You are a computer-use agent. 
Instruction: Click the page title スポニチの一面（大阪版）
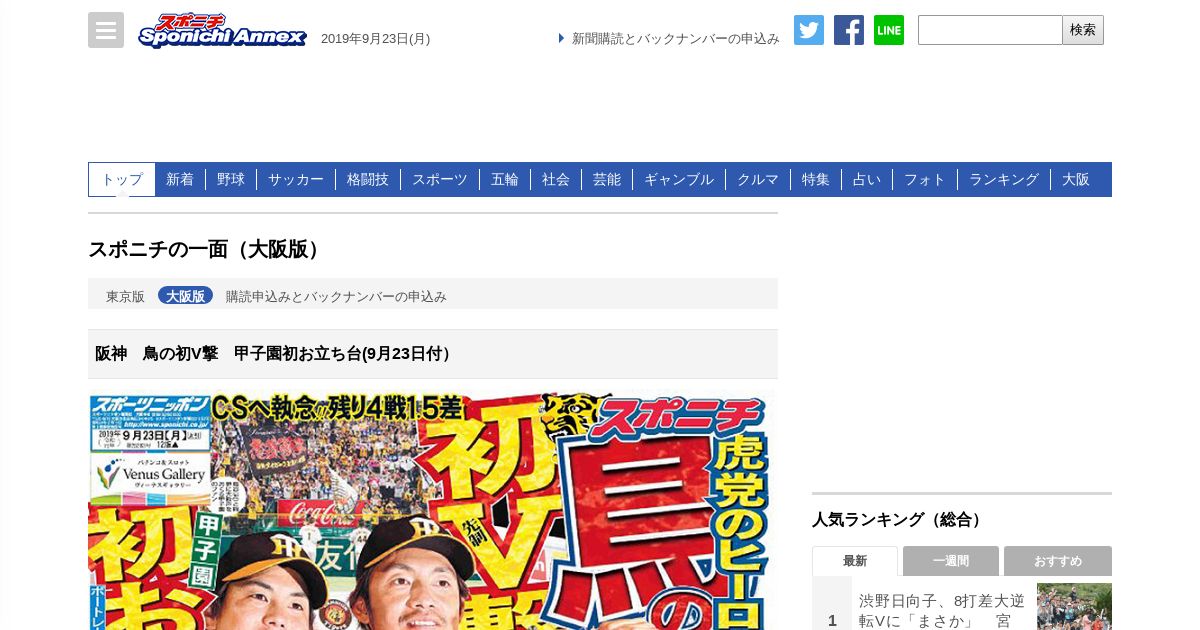(x=207, y=249)
